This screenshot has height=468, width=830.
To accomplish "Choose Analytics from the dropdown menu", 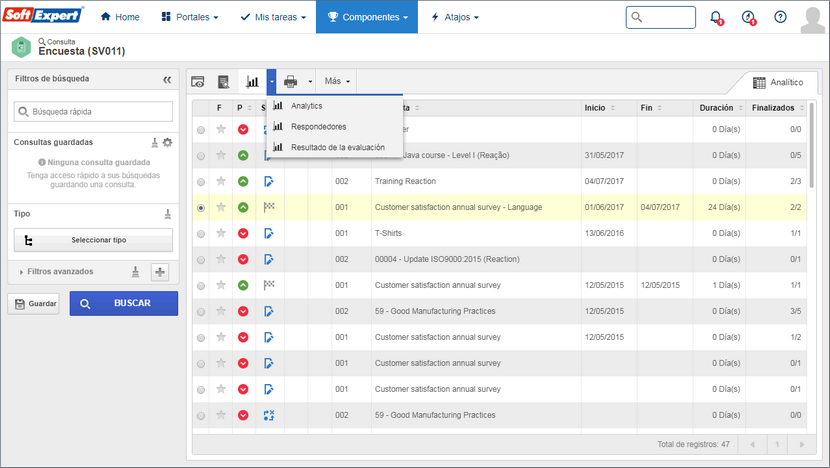I will pyautogui.click(x=335, y=106).
